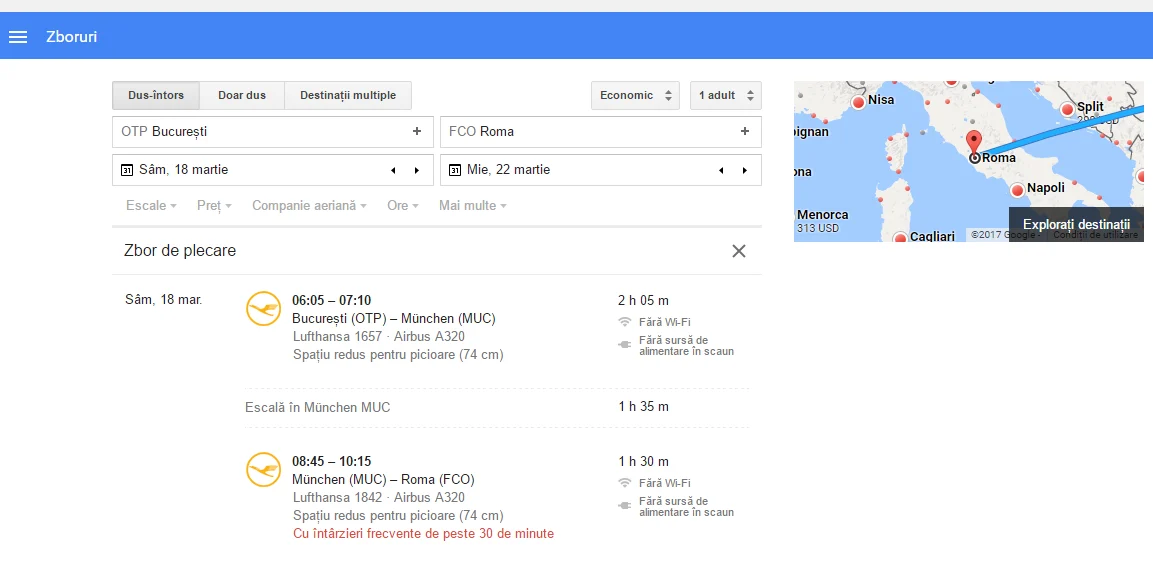Open the Economic class dropdown
Viewport: 1153px width, 567px height.
(635, 96)
